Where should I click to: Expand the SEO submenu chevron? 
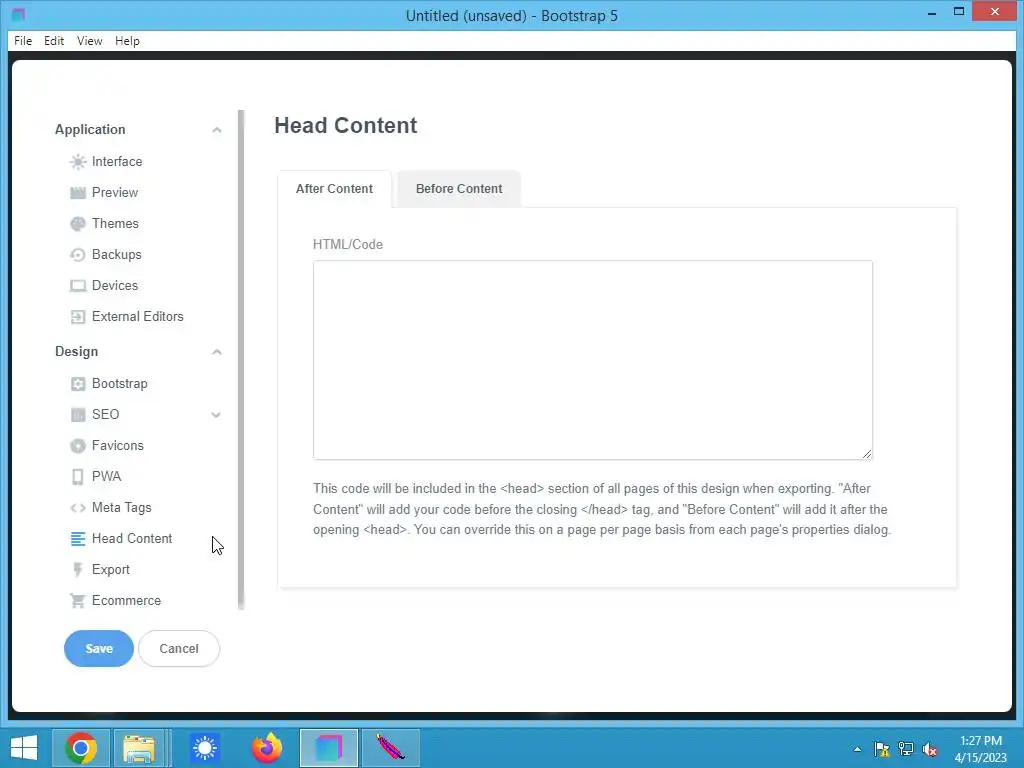(216, 415)
